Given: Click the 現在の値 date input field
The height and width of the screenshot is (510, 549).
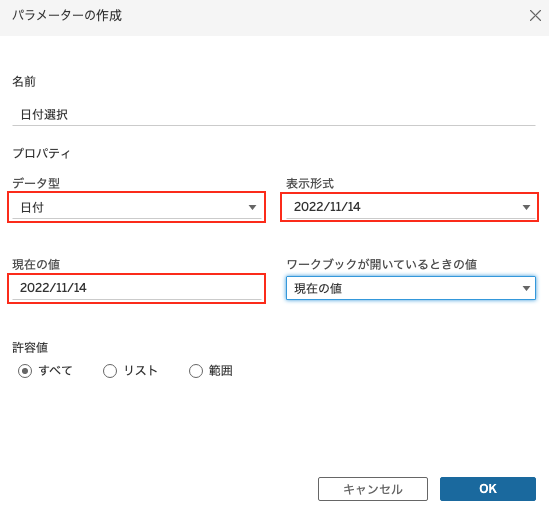Looking at the screenshot, I should click(x=137, y=288).
